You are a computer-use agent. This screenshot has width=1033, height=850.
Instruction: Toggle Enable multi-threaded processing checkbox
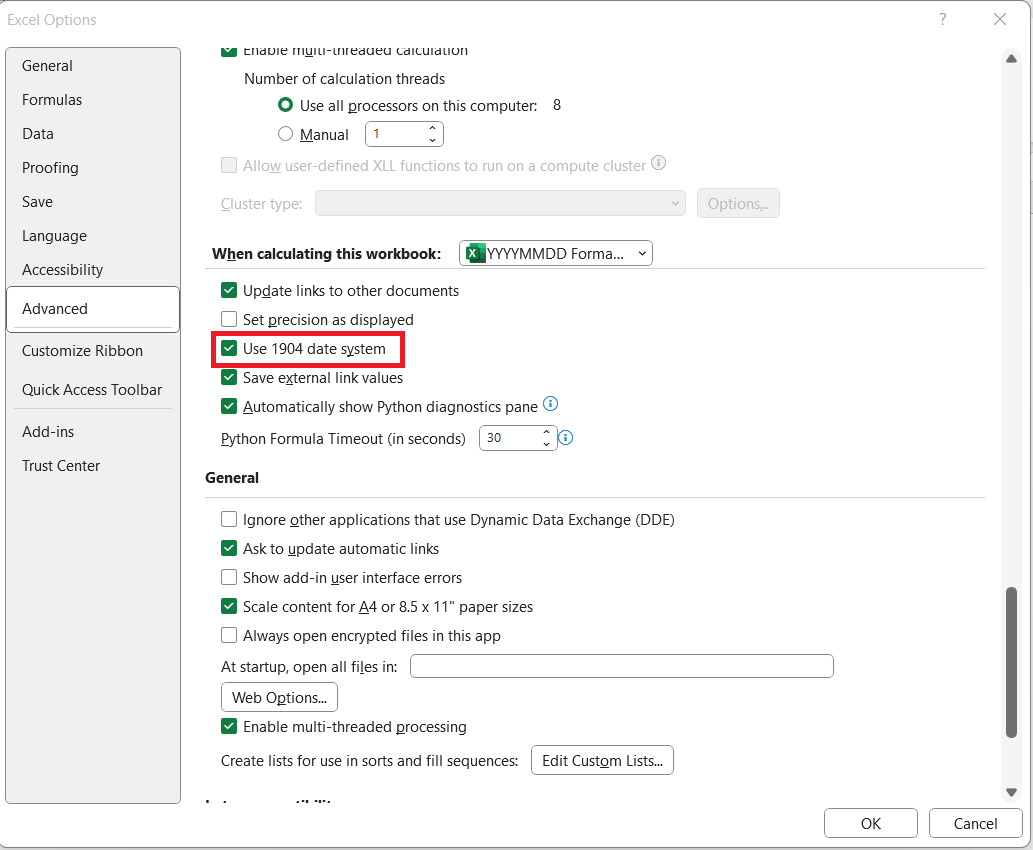click(x=229, y=727)
